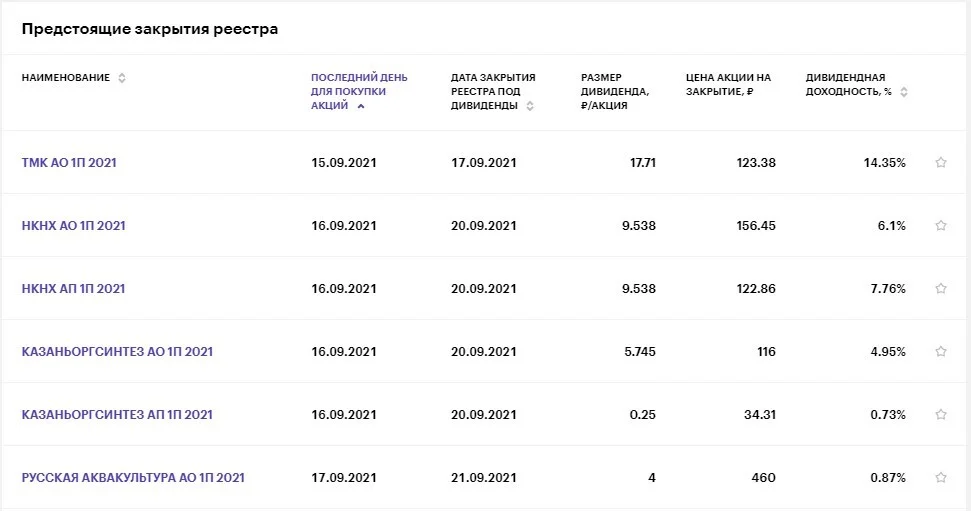971x511 pixels.
Task: Open НКНХ АП 1П 2021 link
Action: [x=73, y=289]
